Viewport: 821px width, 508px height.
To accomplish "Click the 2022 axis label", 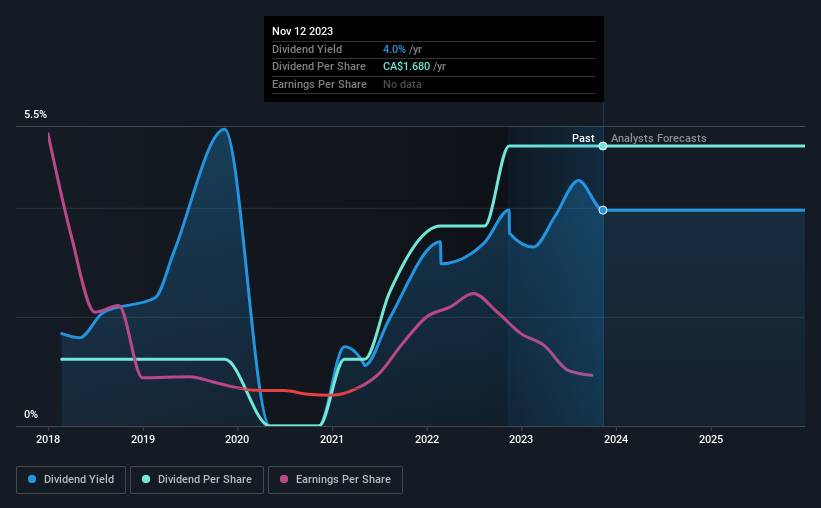I will click(427, 439).
